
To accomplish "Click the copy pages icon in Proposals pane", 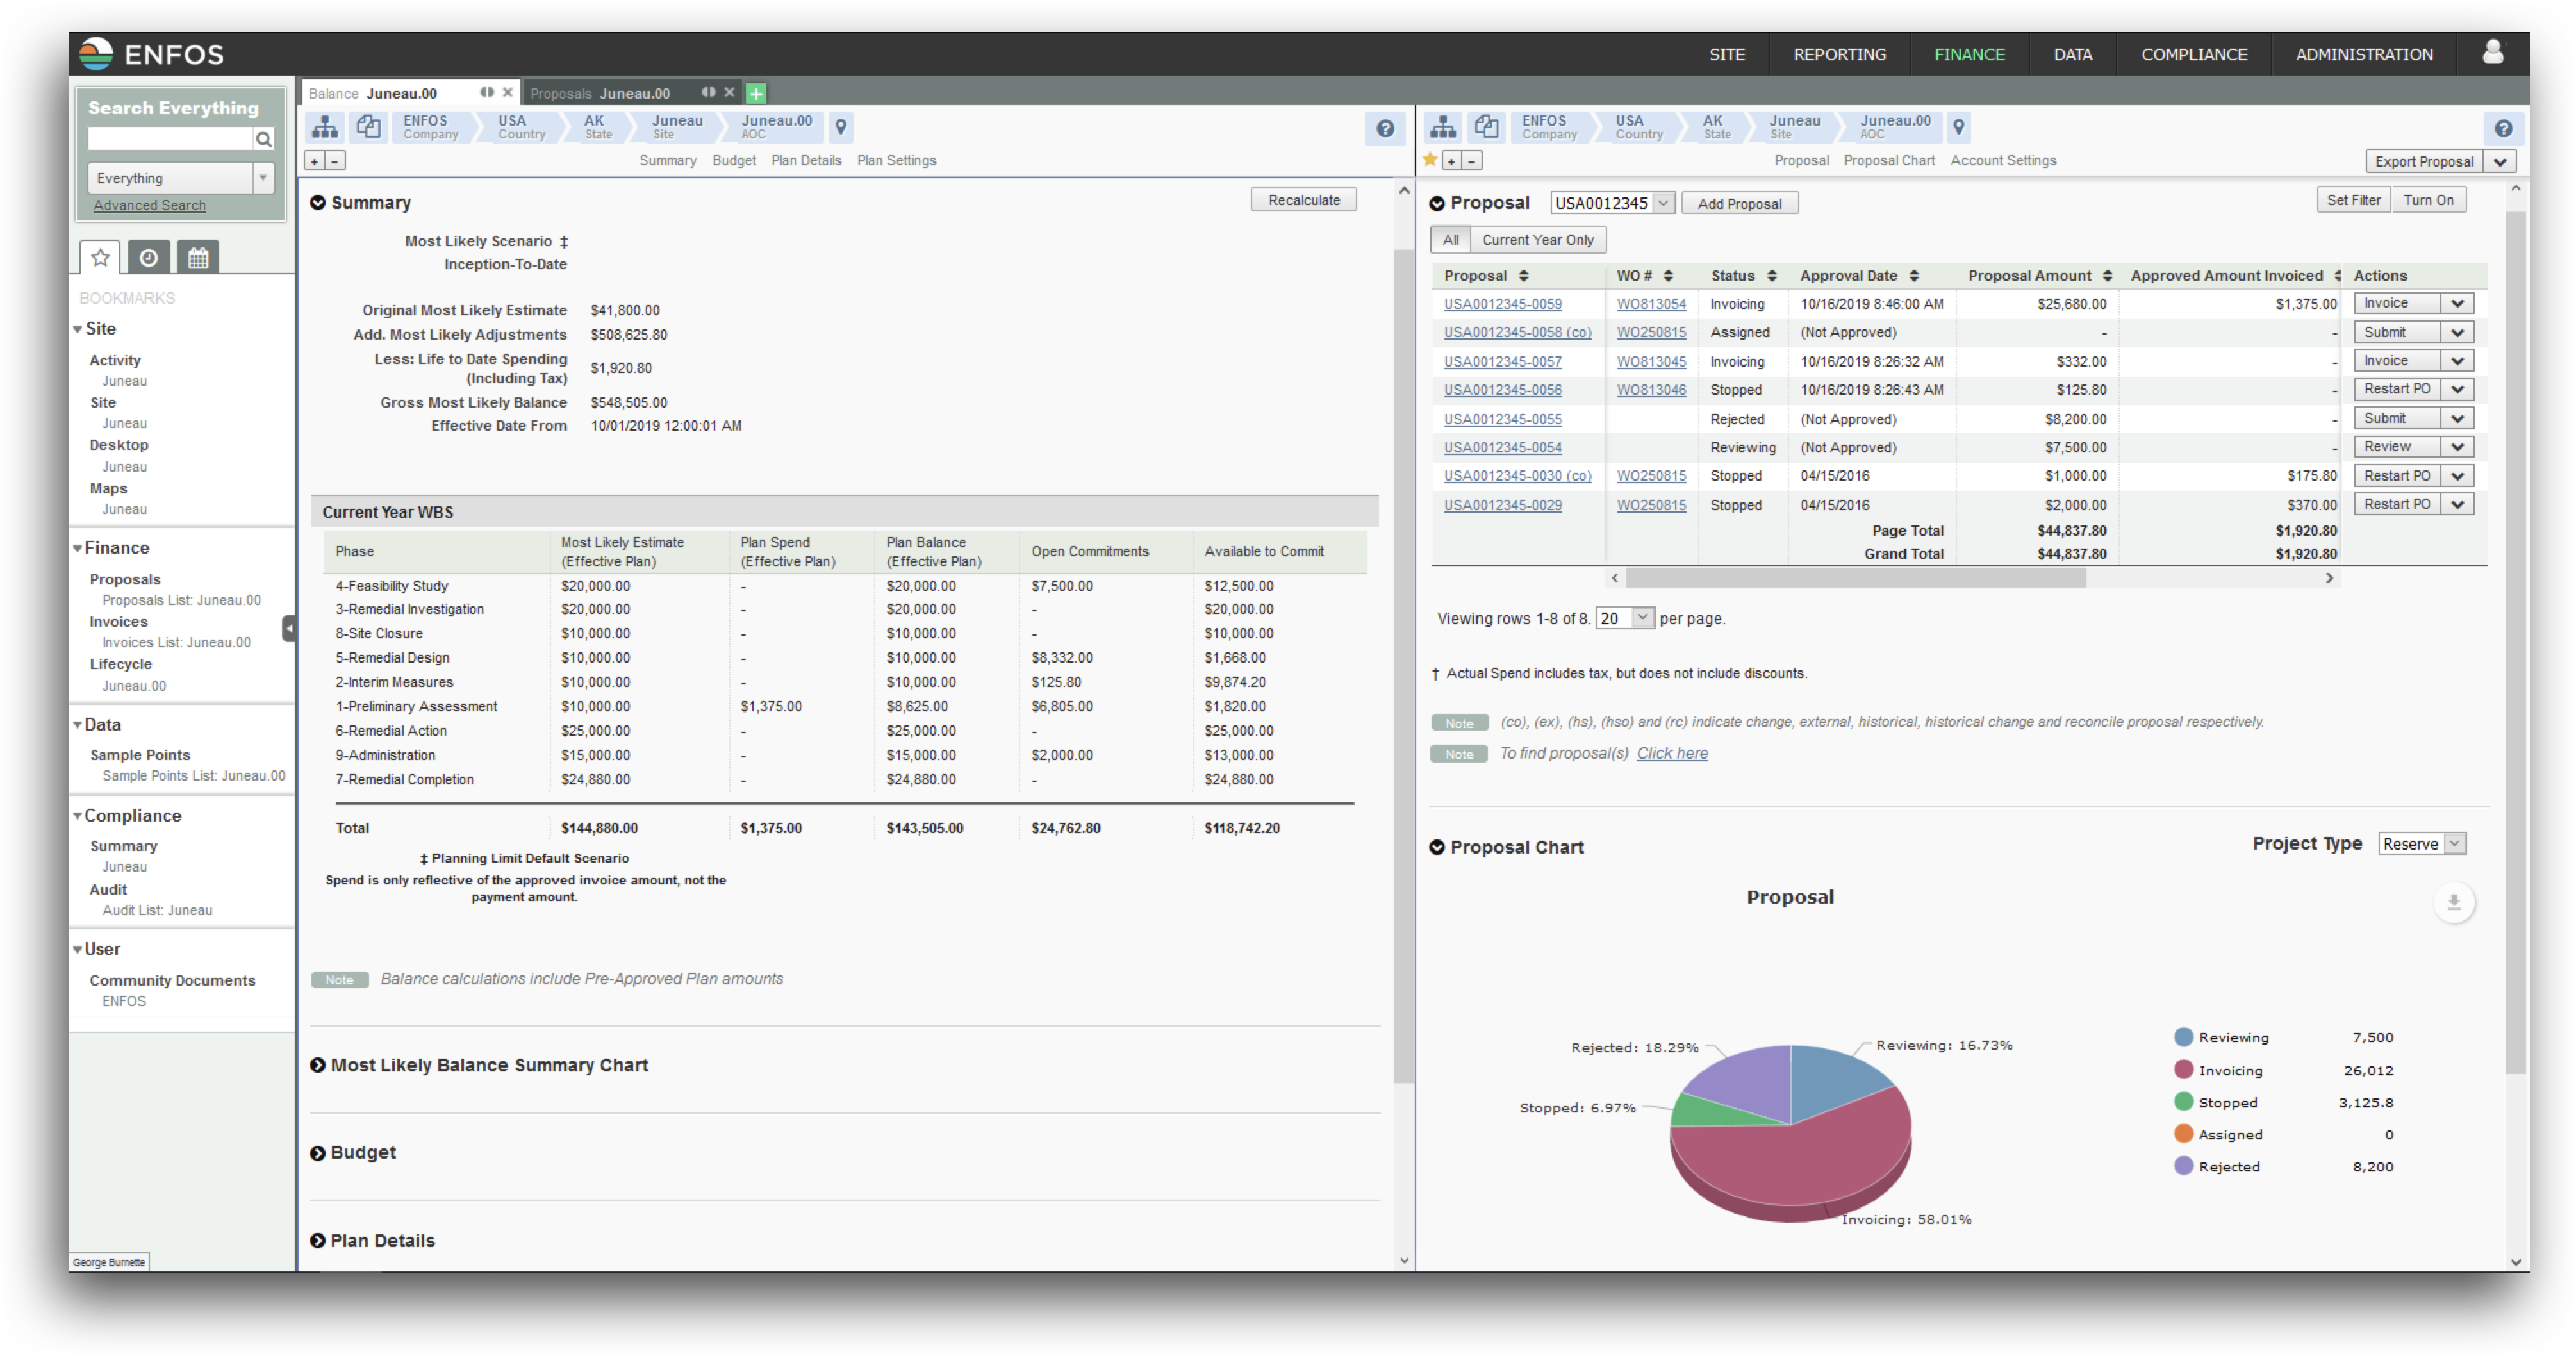I will tap(1487, 127).
